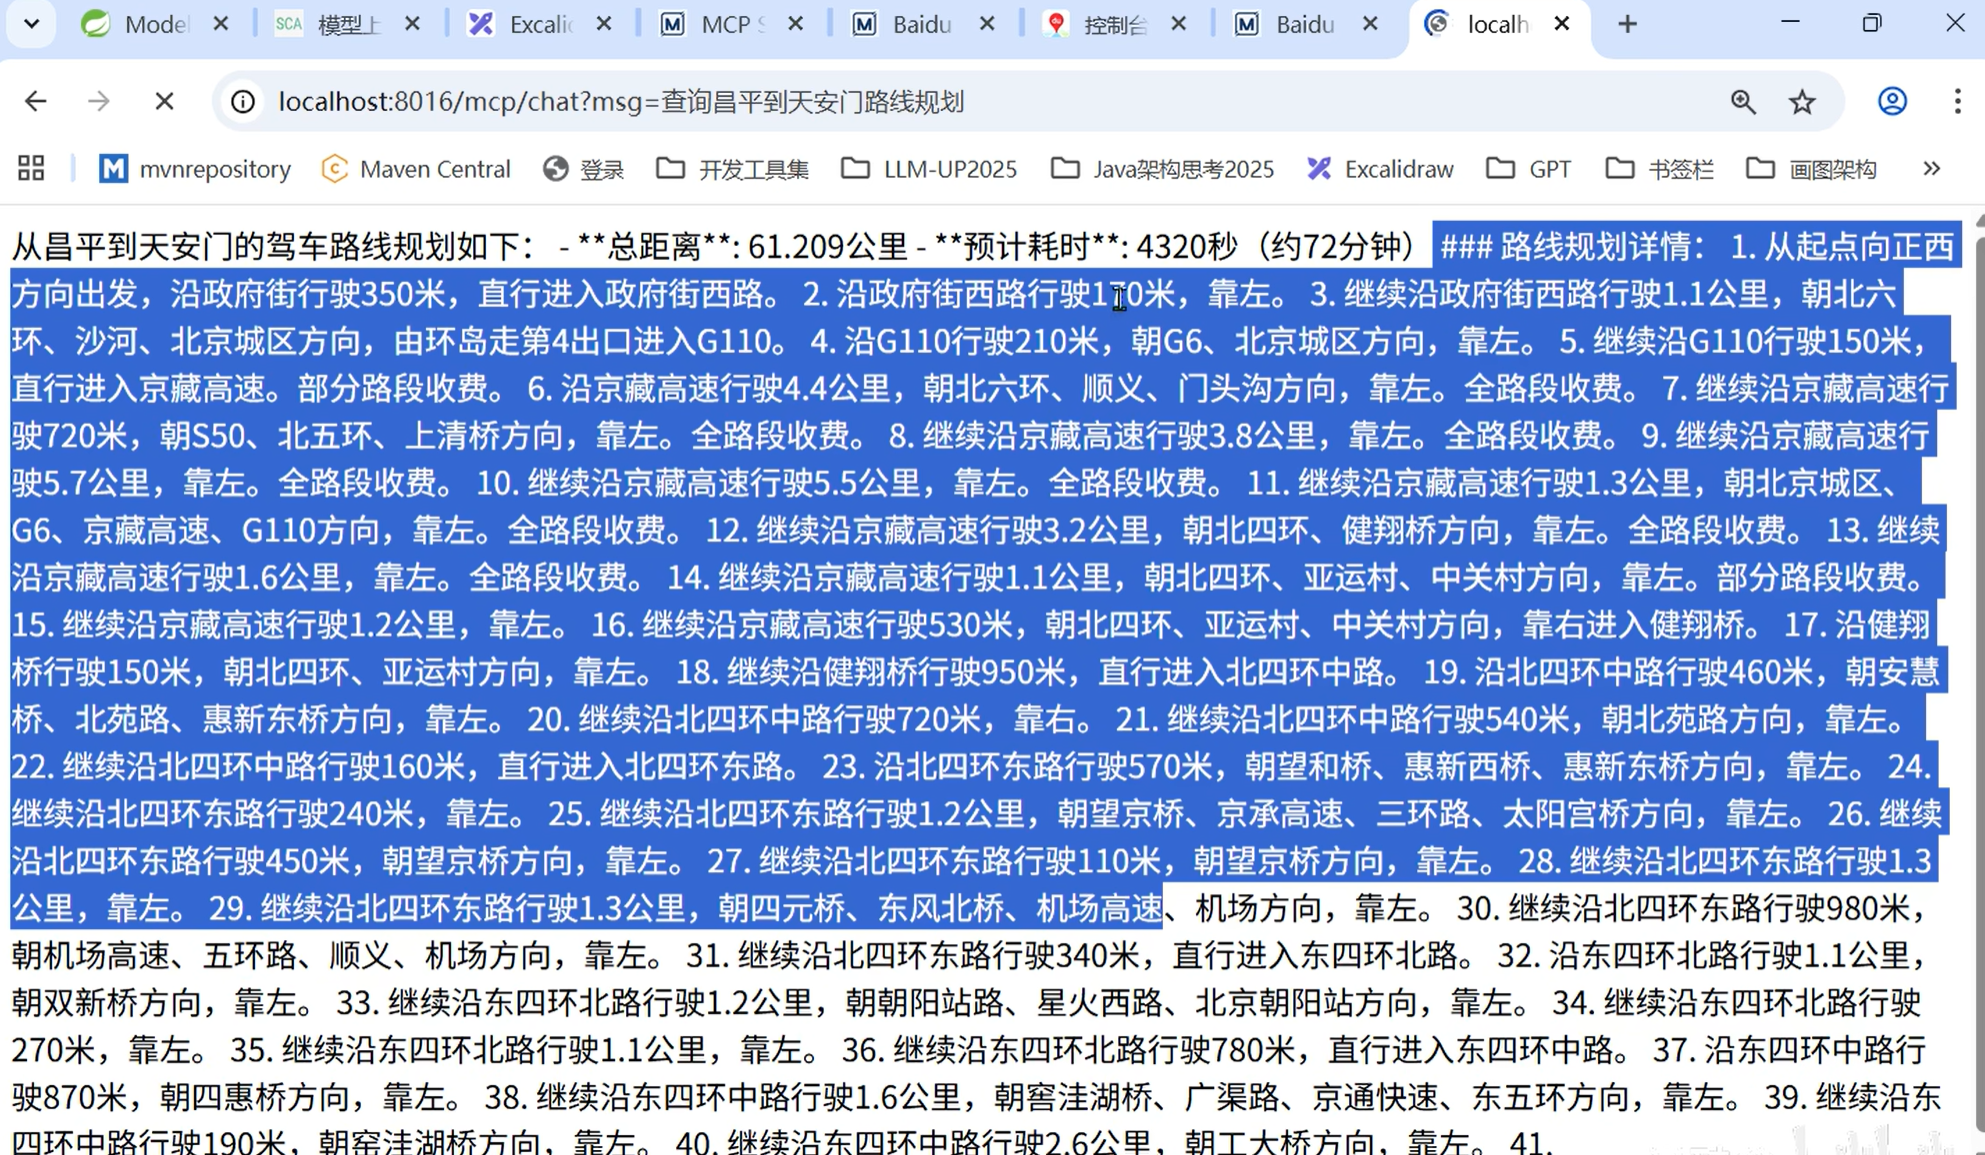View site information icon
Image resolution: width=1985 pixels, height=1155 pixels.
pyautogui.click(x=243, y=101)
